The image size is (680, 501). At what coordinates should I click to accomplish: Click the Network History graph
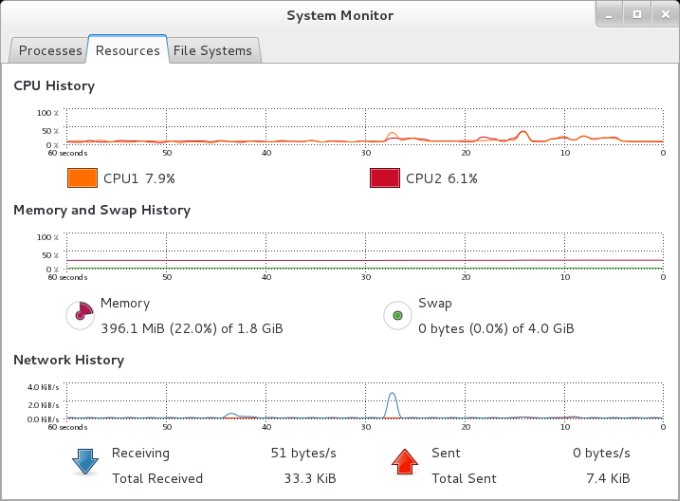(x=364, y=401)
